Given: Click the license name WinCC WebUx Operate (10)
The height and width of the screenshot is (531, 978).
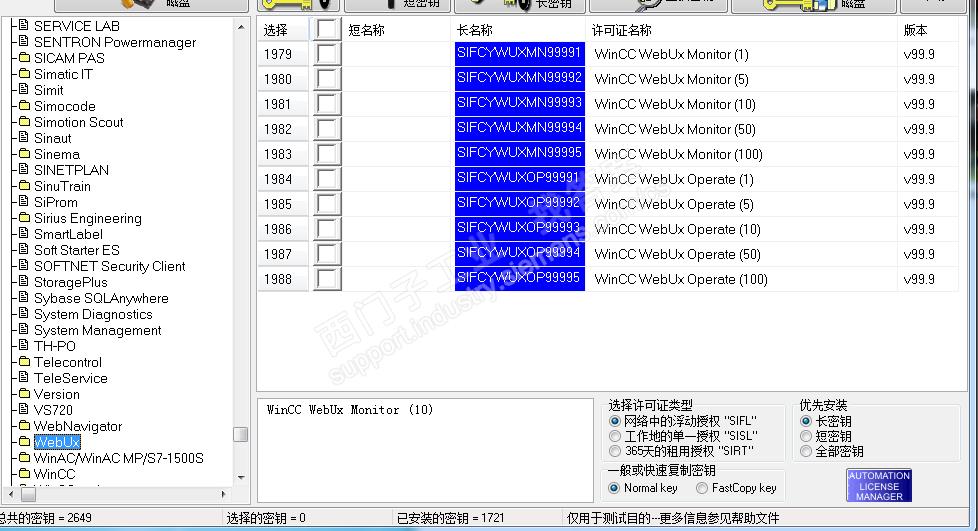Looking at the screenshot, I should 677,229.
